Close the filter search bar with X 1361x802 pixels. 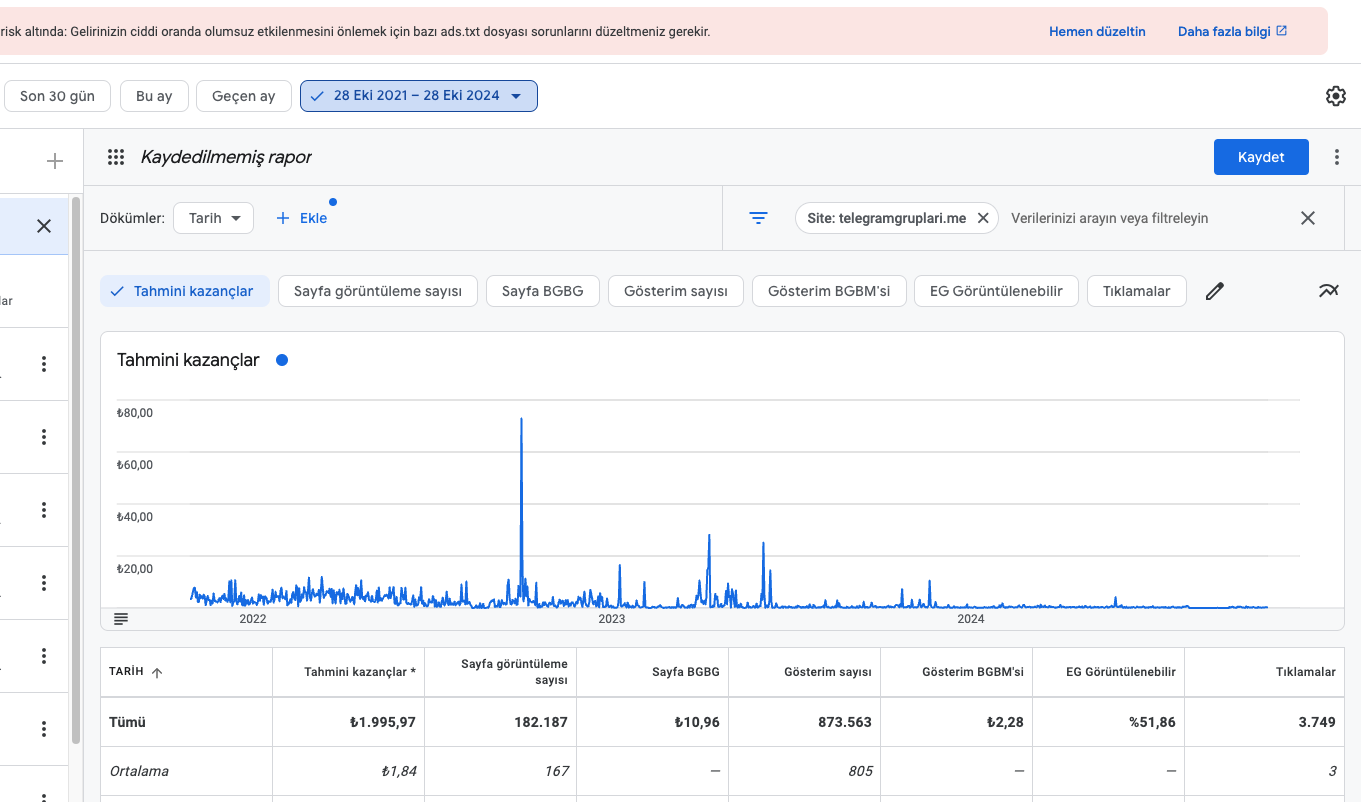pyautogui.click(x=1308, y=218)
